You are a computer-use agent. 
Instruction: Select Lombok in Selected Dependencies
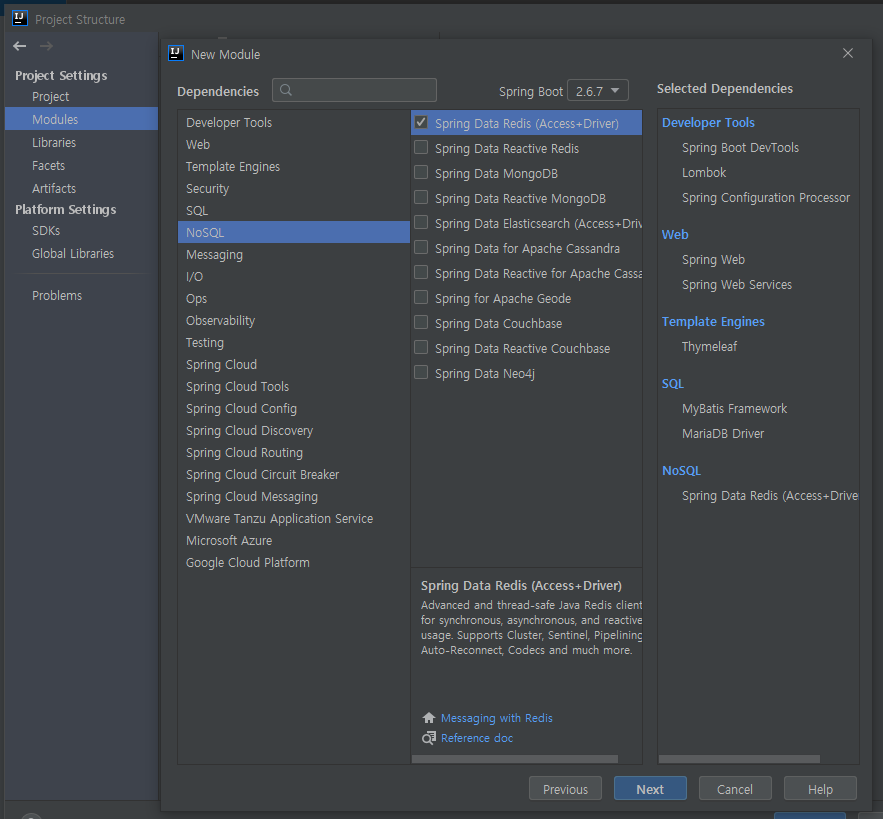[x=704, y=172]
